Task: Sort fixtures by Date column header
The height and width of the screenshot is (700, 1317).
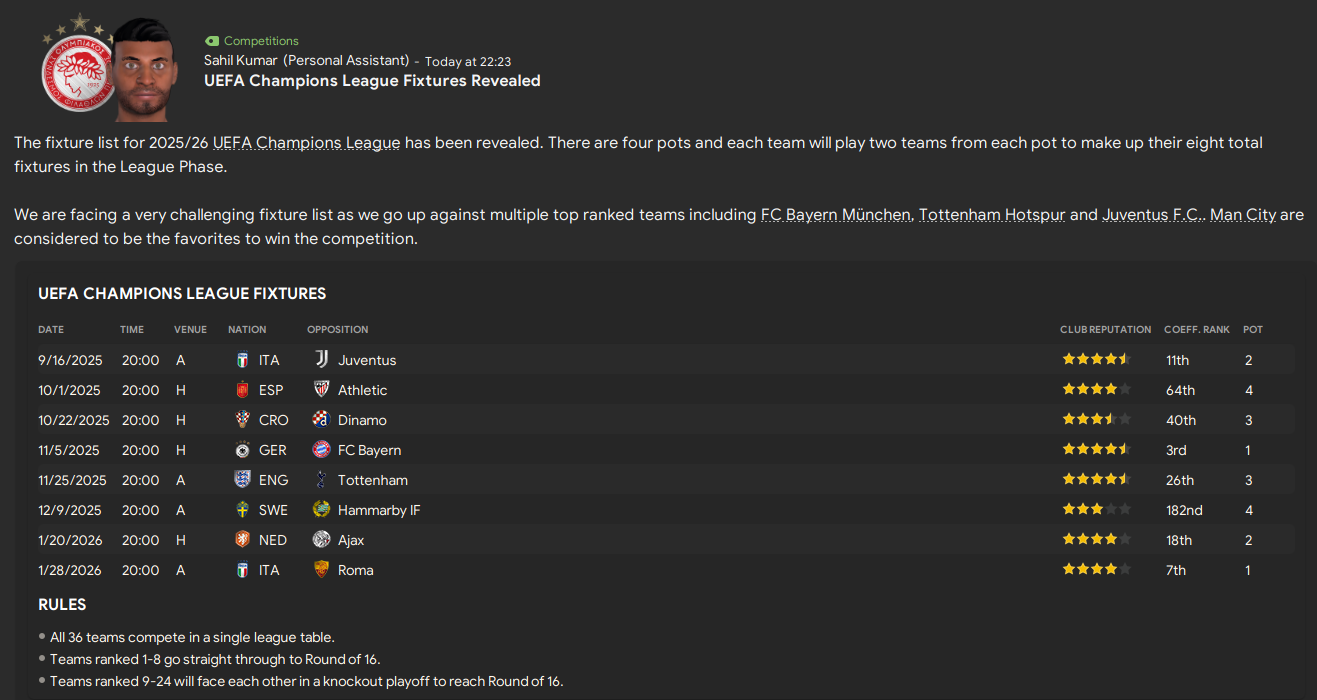Action: [51, 330]
